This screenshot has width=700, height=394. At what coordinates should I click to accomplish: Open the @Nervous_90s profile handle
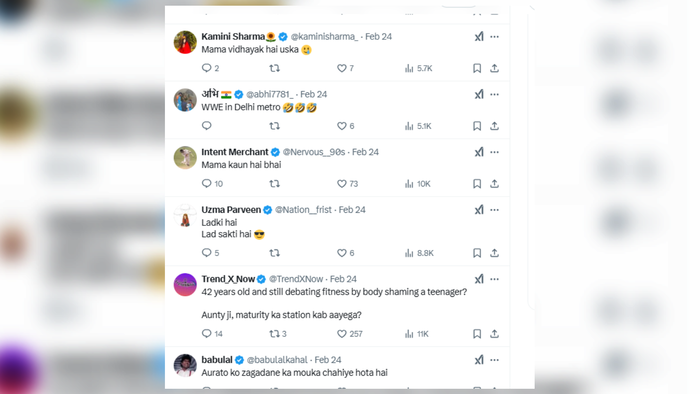click(314, 152)
